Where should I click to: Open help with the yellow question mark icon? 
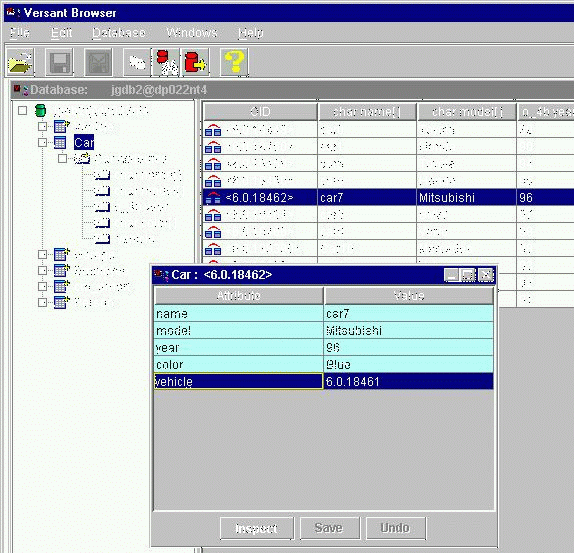click(x=234, y=62)
